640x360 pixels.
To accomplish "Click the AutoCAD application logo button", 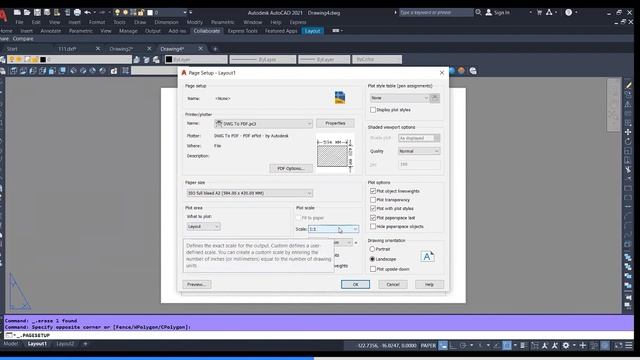I will coord(3,16).
